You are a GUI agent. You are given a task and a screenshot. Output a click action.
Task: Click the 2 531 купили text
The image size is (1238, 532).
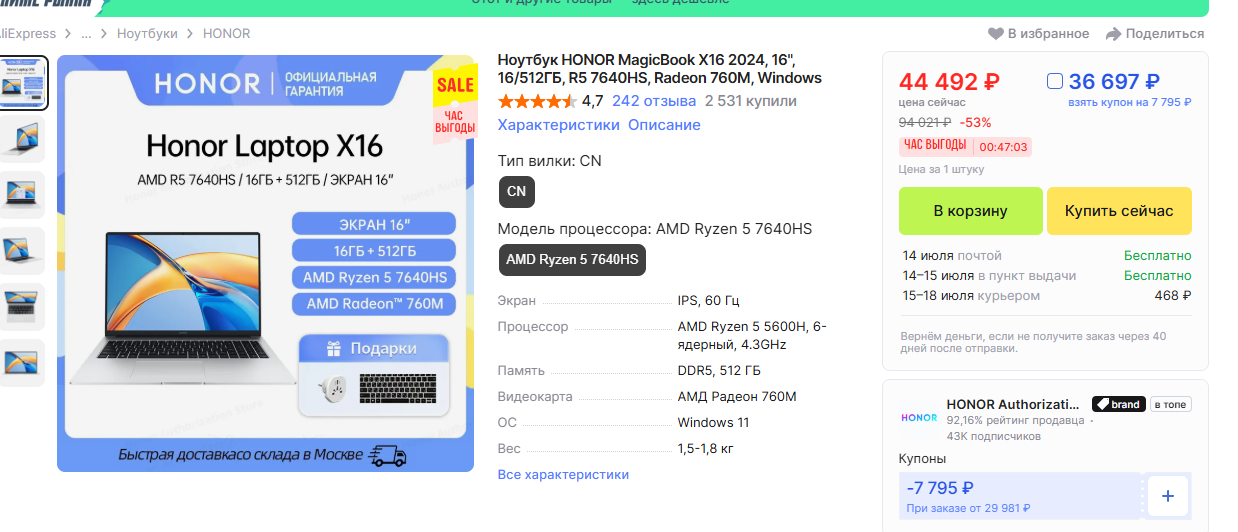[751, 101]
